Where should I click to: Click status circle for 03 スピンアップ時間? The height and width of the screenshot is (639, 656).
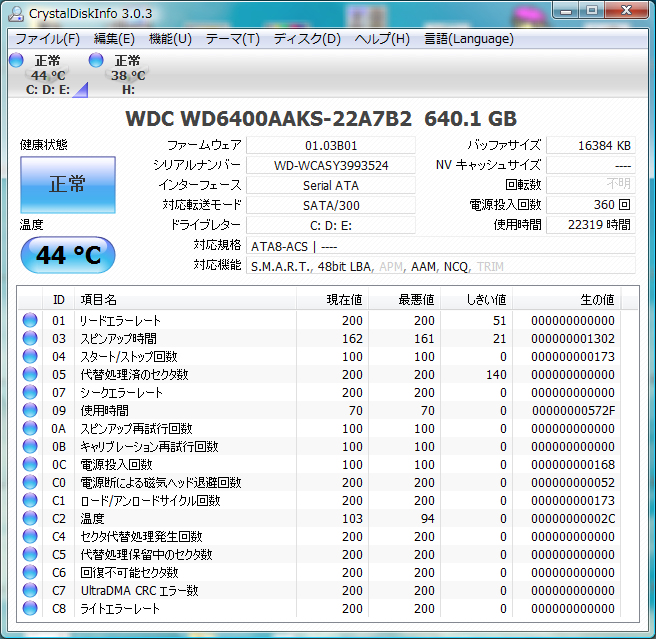30,338
